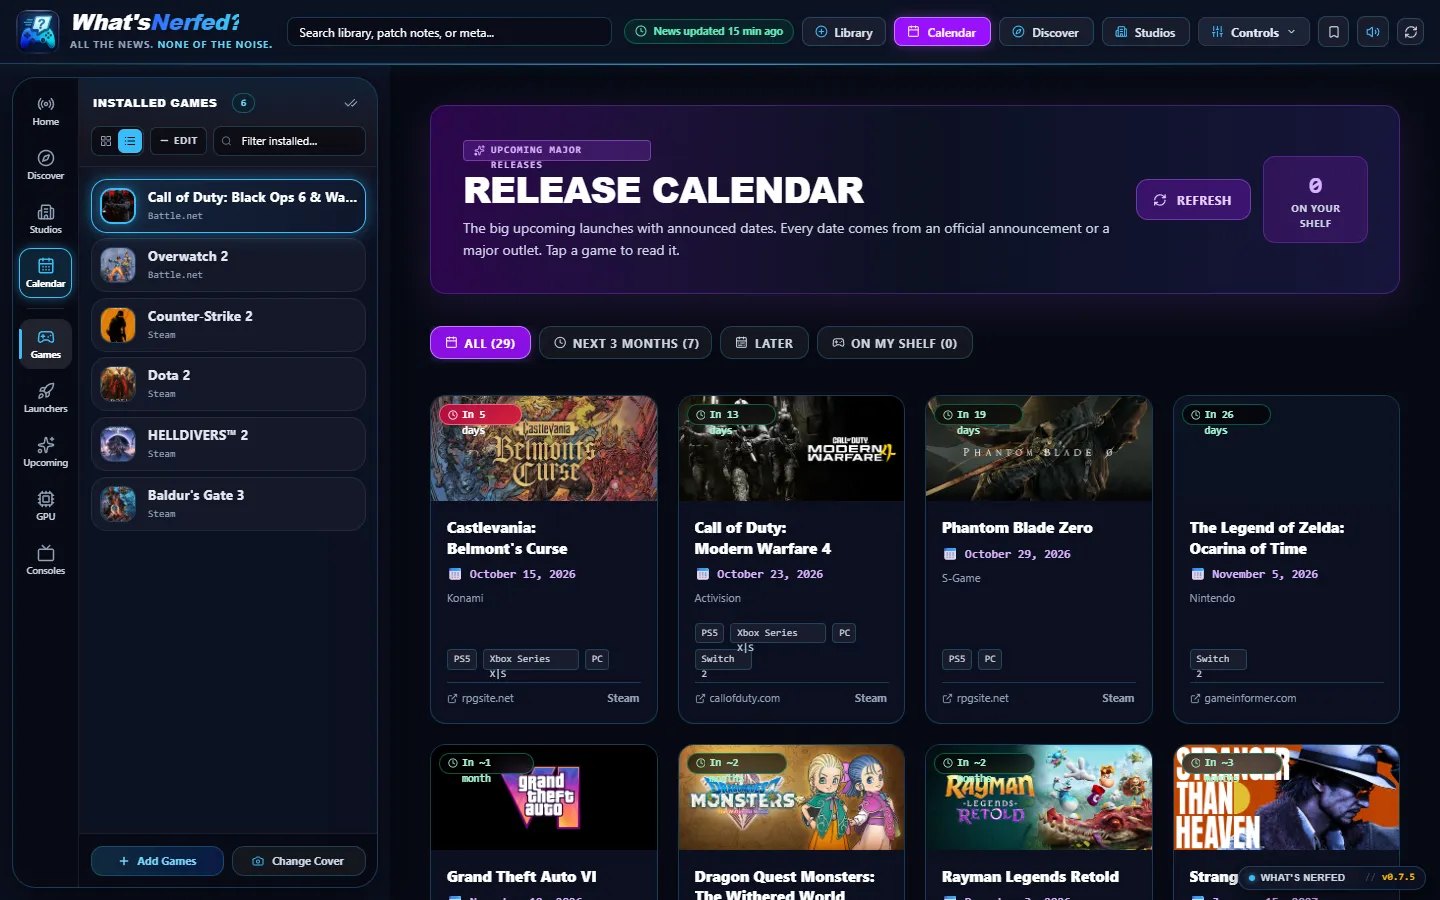Select the NEXT 3 MONTHS (7) filter

(626, 343)
